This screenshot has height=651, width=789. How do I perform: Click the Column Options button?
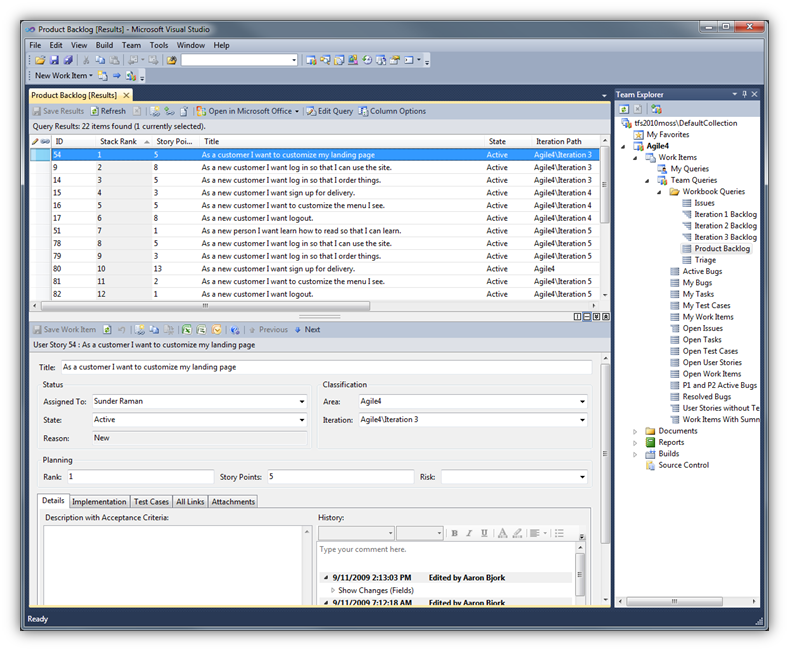[x=392, y=111]
